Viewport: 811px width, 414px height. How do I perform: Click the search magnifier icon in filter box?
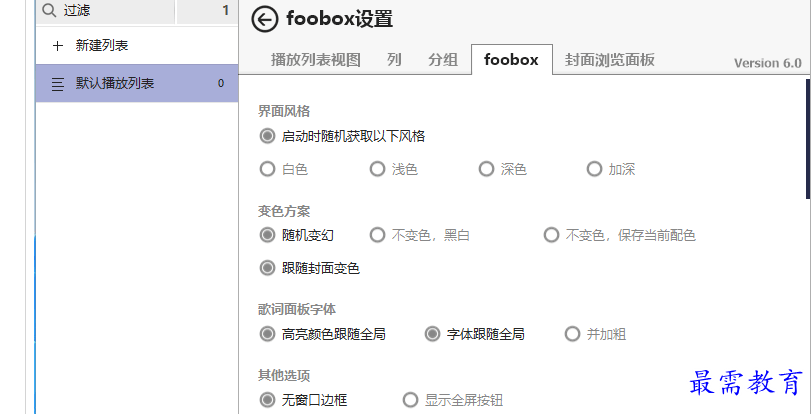pos(50,11)
